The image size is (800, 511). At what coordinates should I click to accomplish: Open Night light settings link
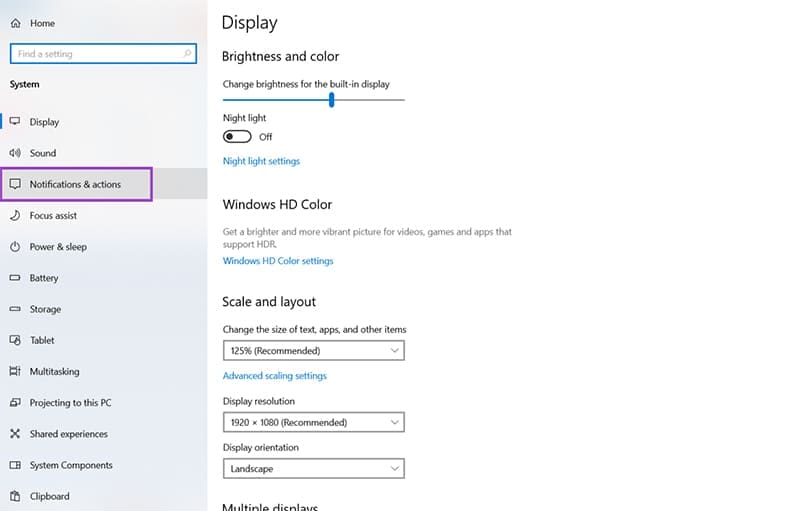pyautogui.click(x=261, y=161)
